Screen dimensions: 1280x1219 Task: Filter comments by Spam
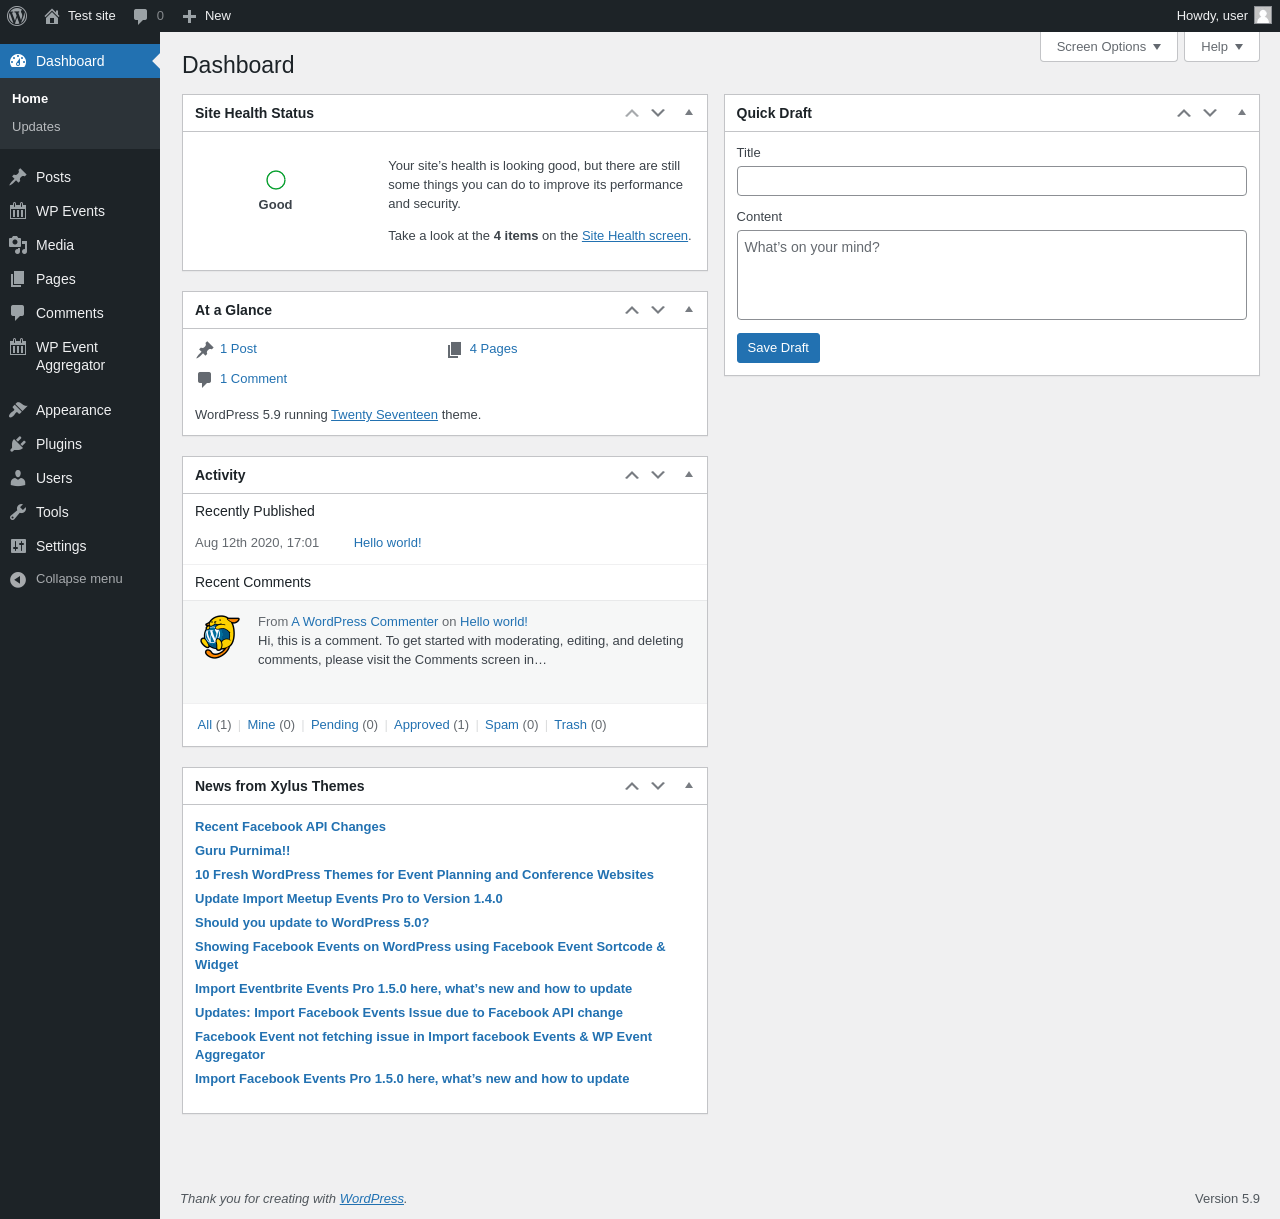point(502,725)
